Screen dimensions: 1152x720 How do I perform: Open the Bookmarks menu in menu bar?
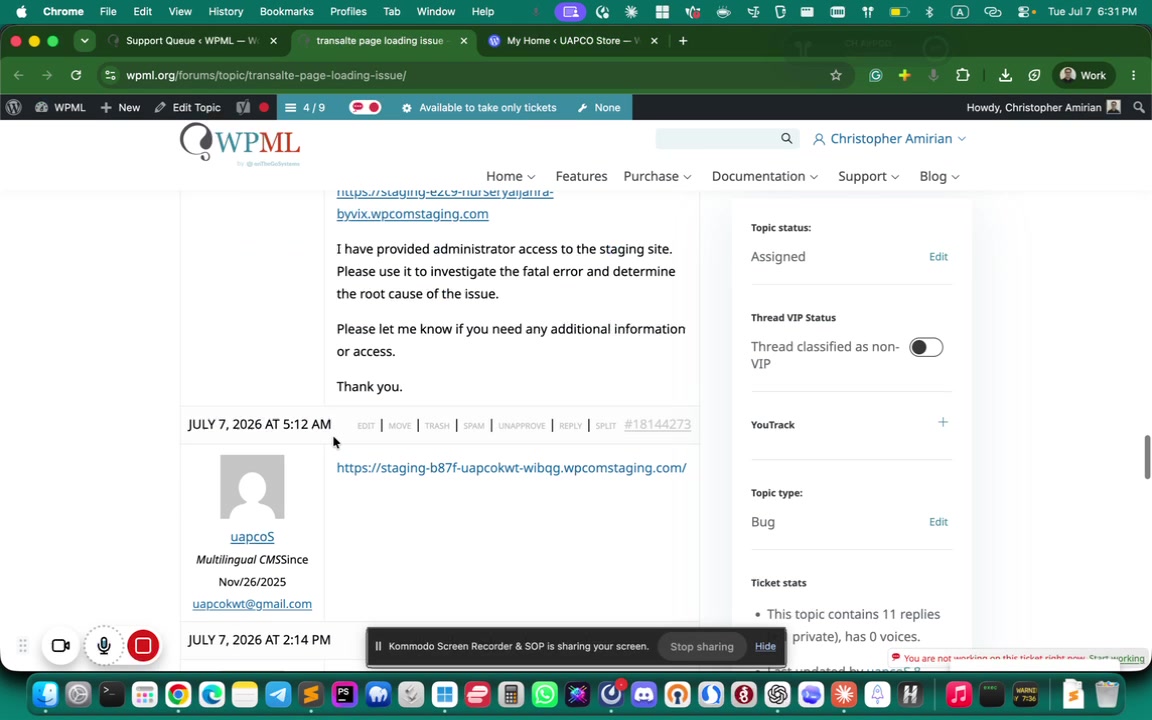(x=287, y=11)
